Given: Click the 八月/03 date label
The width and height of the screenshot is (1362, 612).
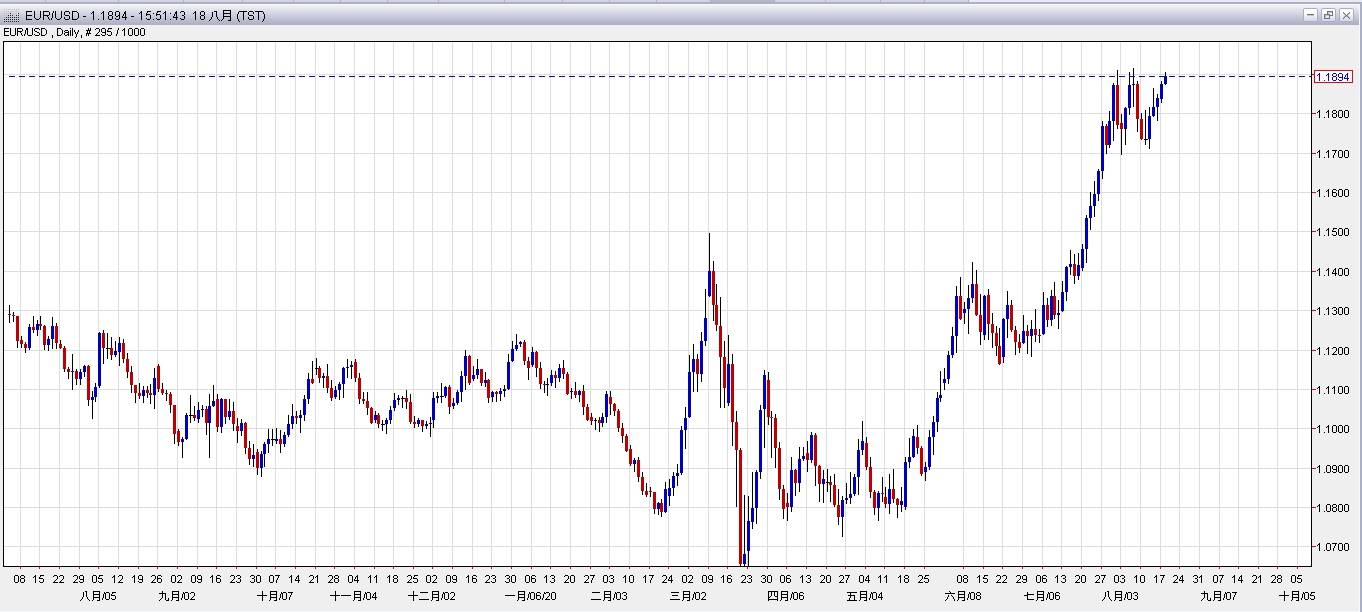Looking at the screenshot, I should (1119, 596).
